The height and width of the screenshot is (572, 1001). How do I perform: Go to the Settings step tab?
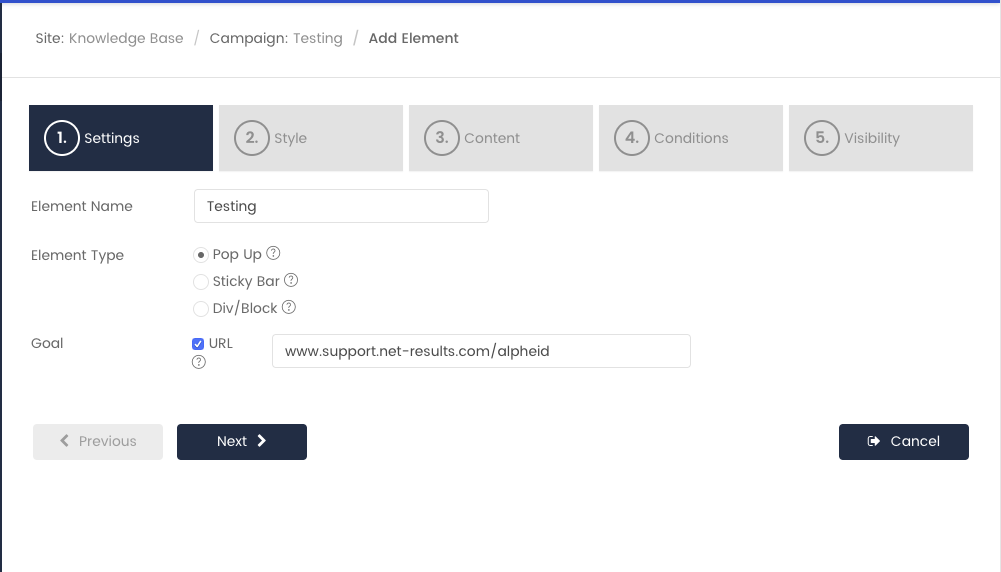[121, 138]
